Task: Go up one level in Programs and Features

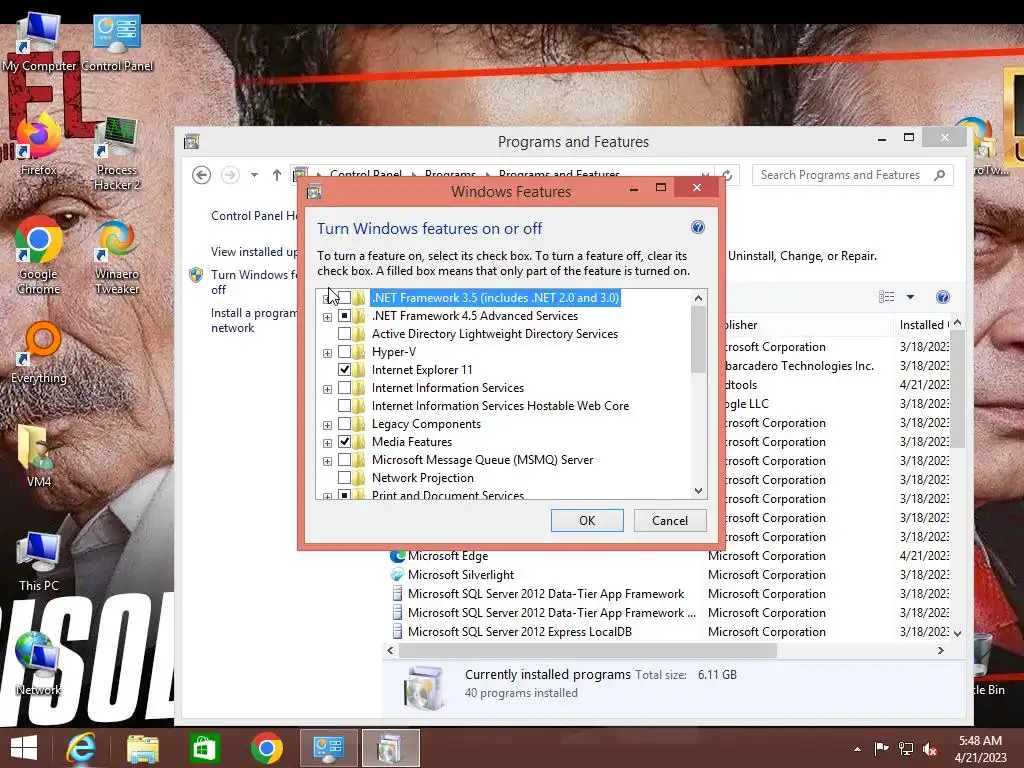Action: click(277, 175)
